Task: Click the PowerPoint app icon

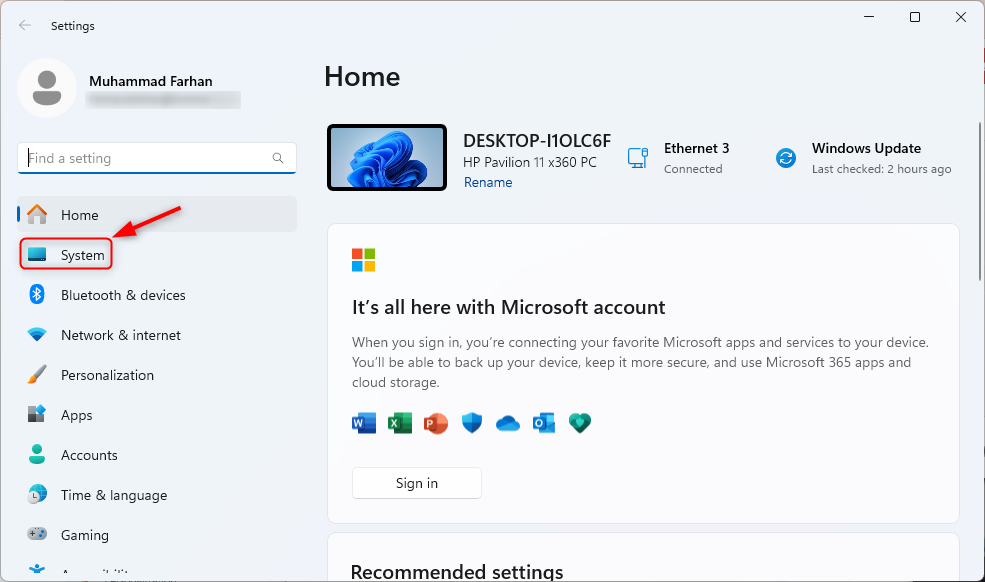Action: 436,423
